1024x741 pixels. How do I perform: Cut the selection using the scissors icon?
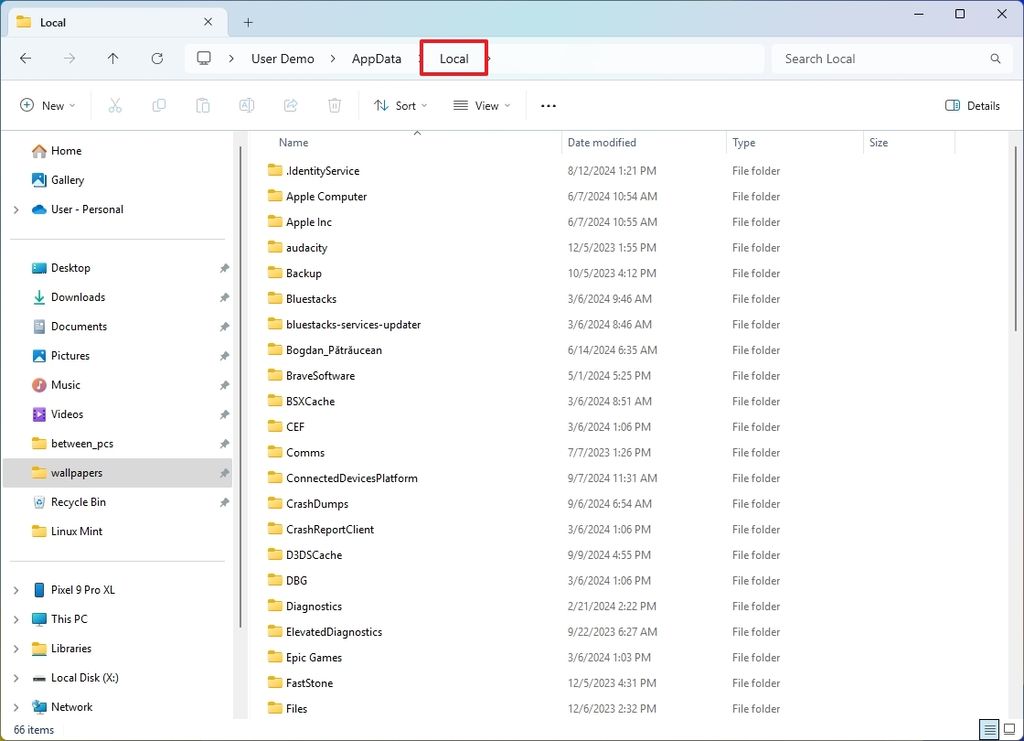click(x=115, y=105)
